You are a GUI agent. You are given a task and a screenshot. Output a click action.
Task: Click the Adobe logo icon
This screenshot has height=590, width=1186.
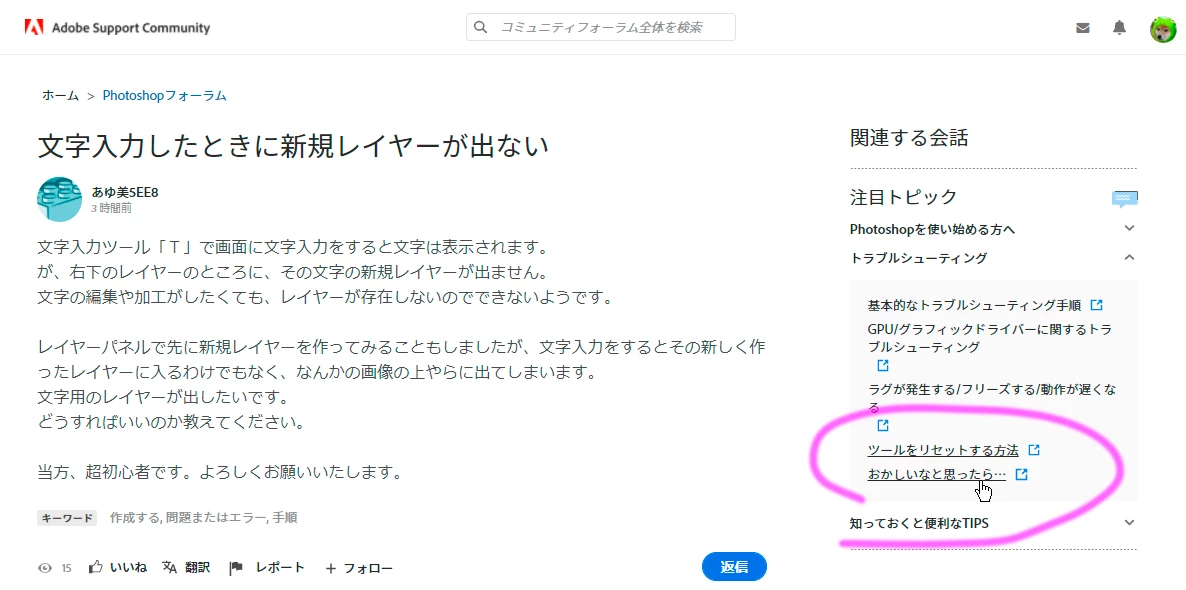(33, 28)
